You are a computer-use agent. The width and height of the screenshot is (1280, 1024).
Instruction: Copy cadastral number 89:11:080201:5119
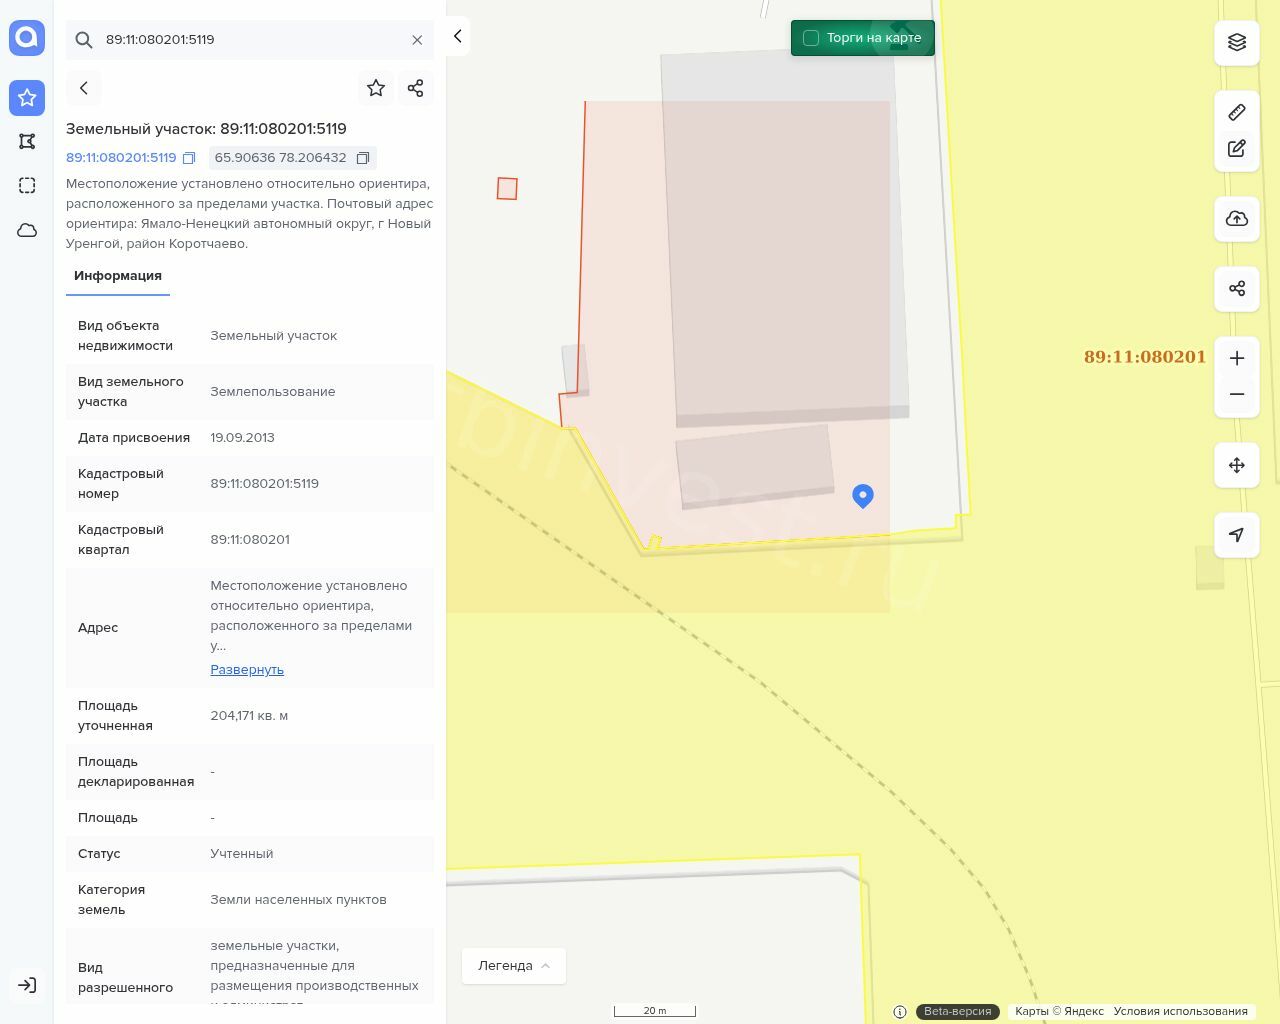(x=189, y=158)
